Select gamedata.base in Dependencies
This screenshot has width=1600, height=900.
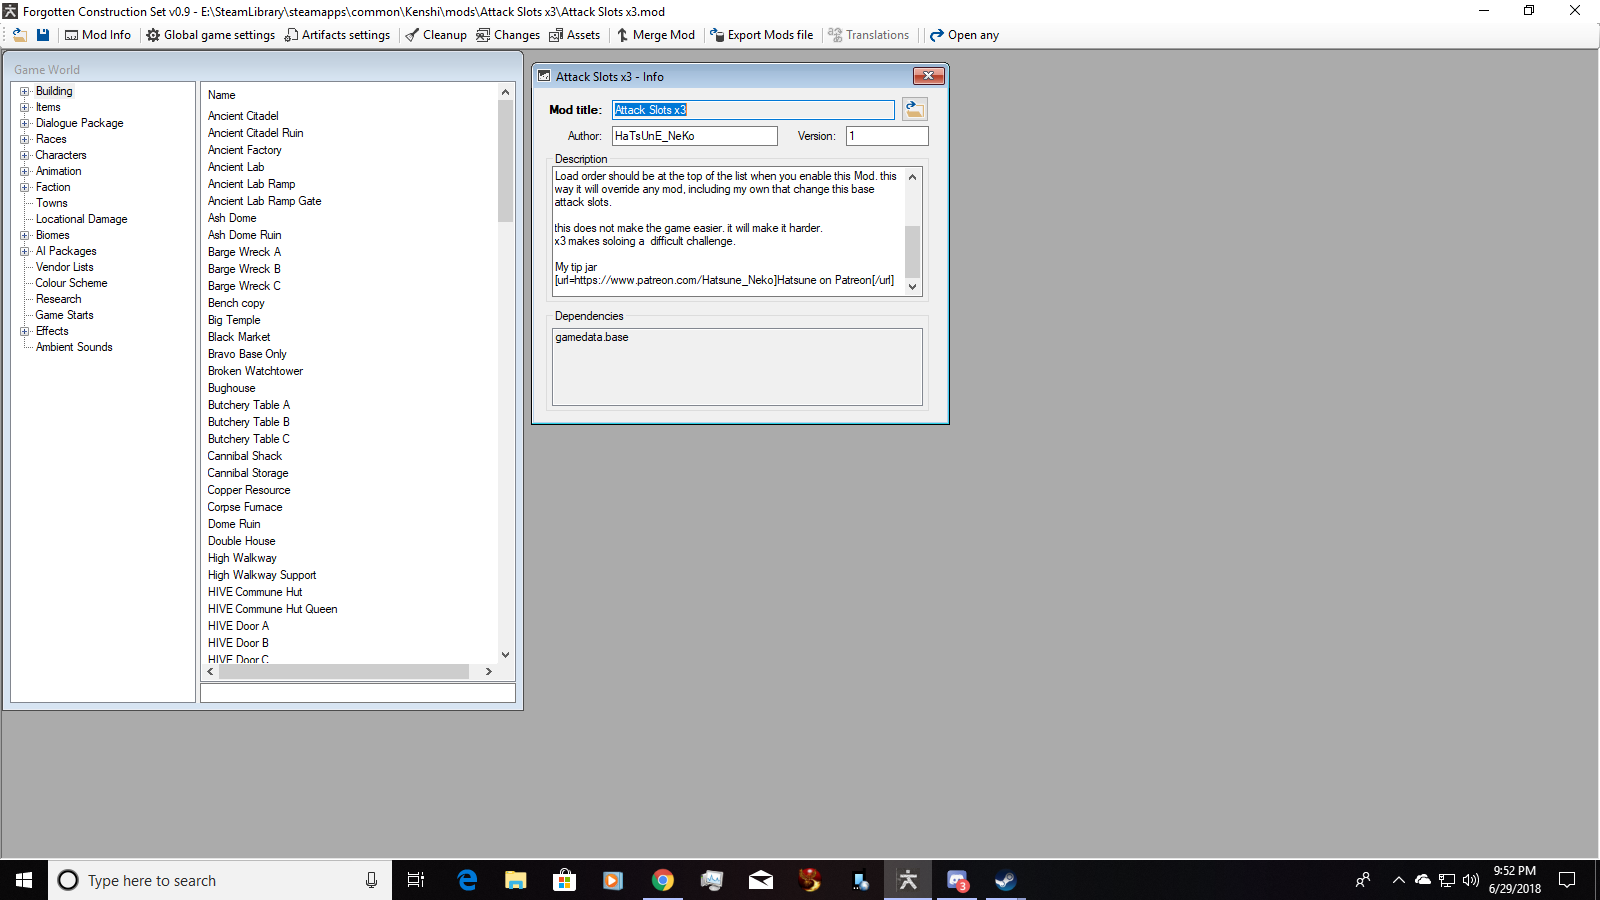(592, 337)
